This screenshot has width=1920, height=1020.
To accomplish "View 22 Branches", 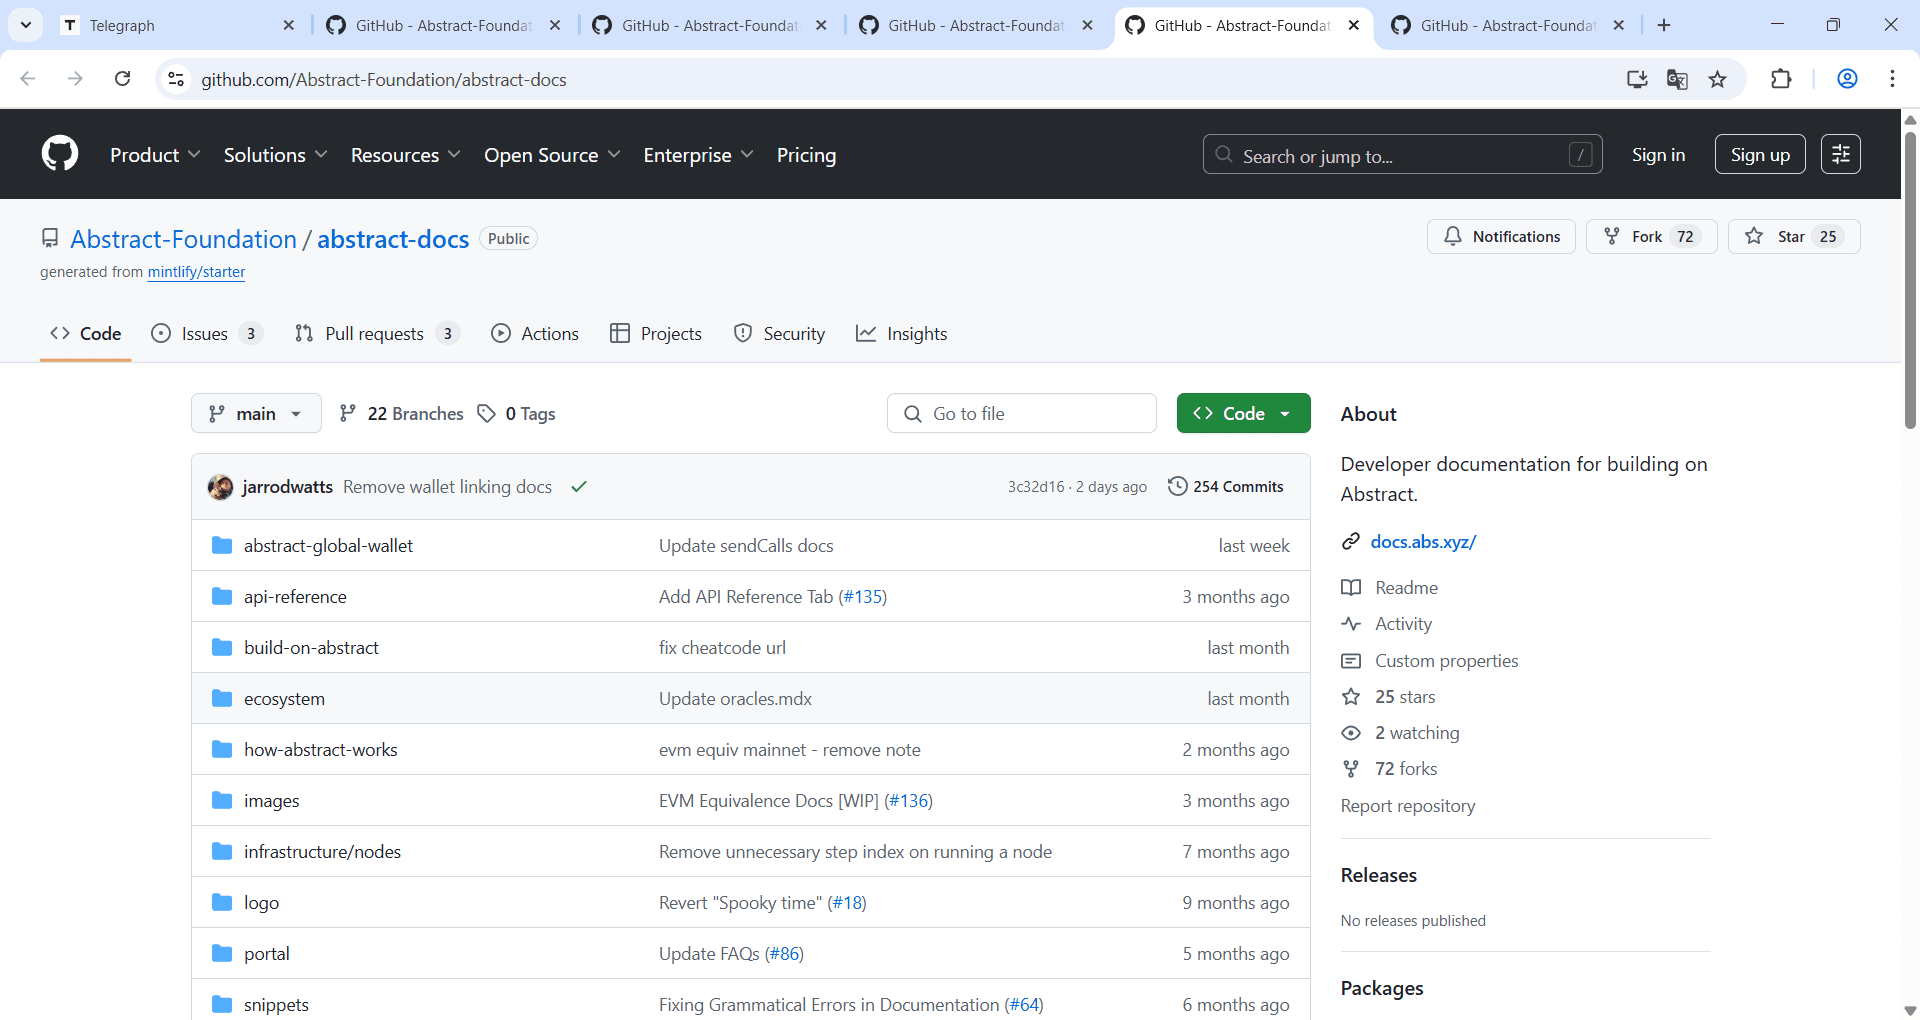I will (402, 413).
